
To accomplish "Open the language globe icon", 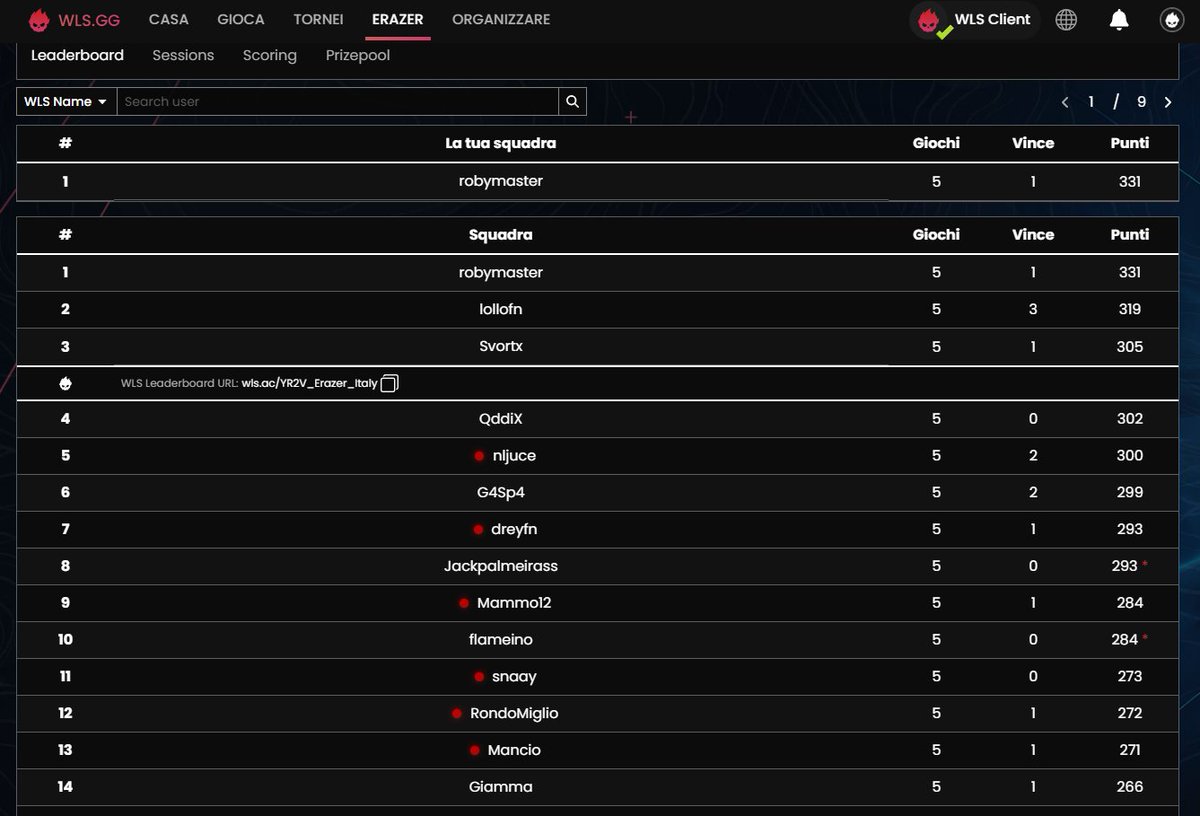I will click(x=1066, y=19).
